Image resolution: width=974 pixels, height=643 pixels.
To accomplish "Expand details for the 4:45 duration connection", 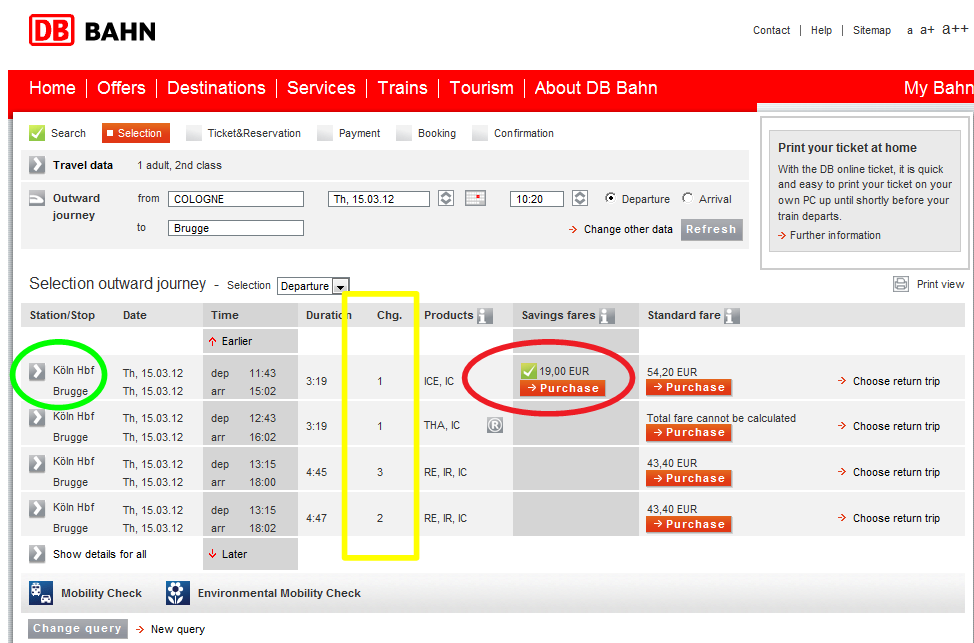I will 37,463.
